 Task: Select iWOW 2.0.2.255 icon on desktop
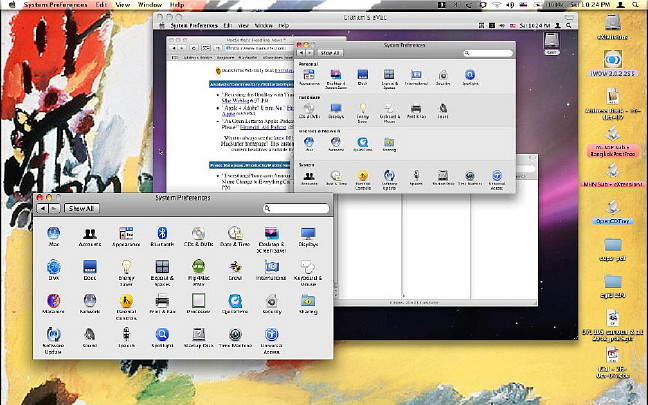pyautogui.click(x=612, y=63)
